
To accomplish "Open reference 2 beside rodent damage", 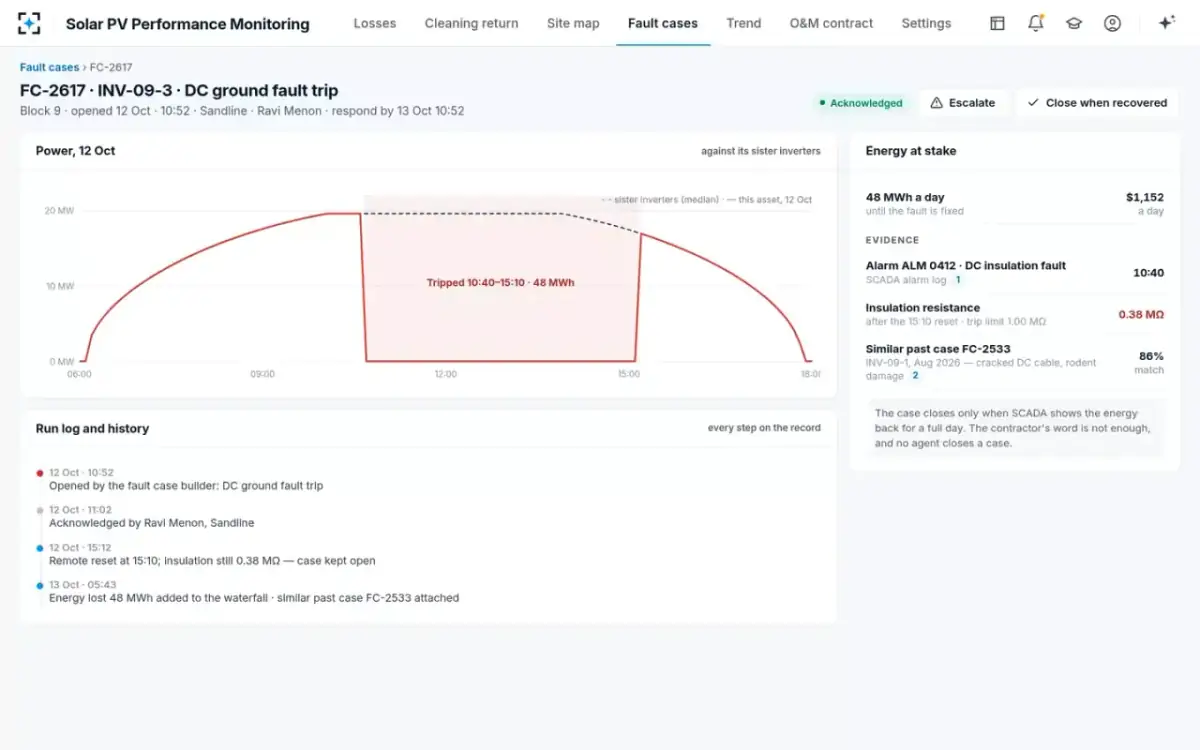I will click(x=915, y=376).
